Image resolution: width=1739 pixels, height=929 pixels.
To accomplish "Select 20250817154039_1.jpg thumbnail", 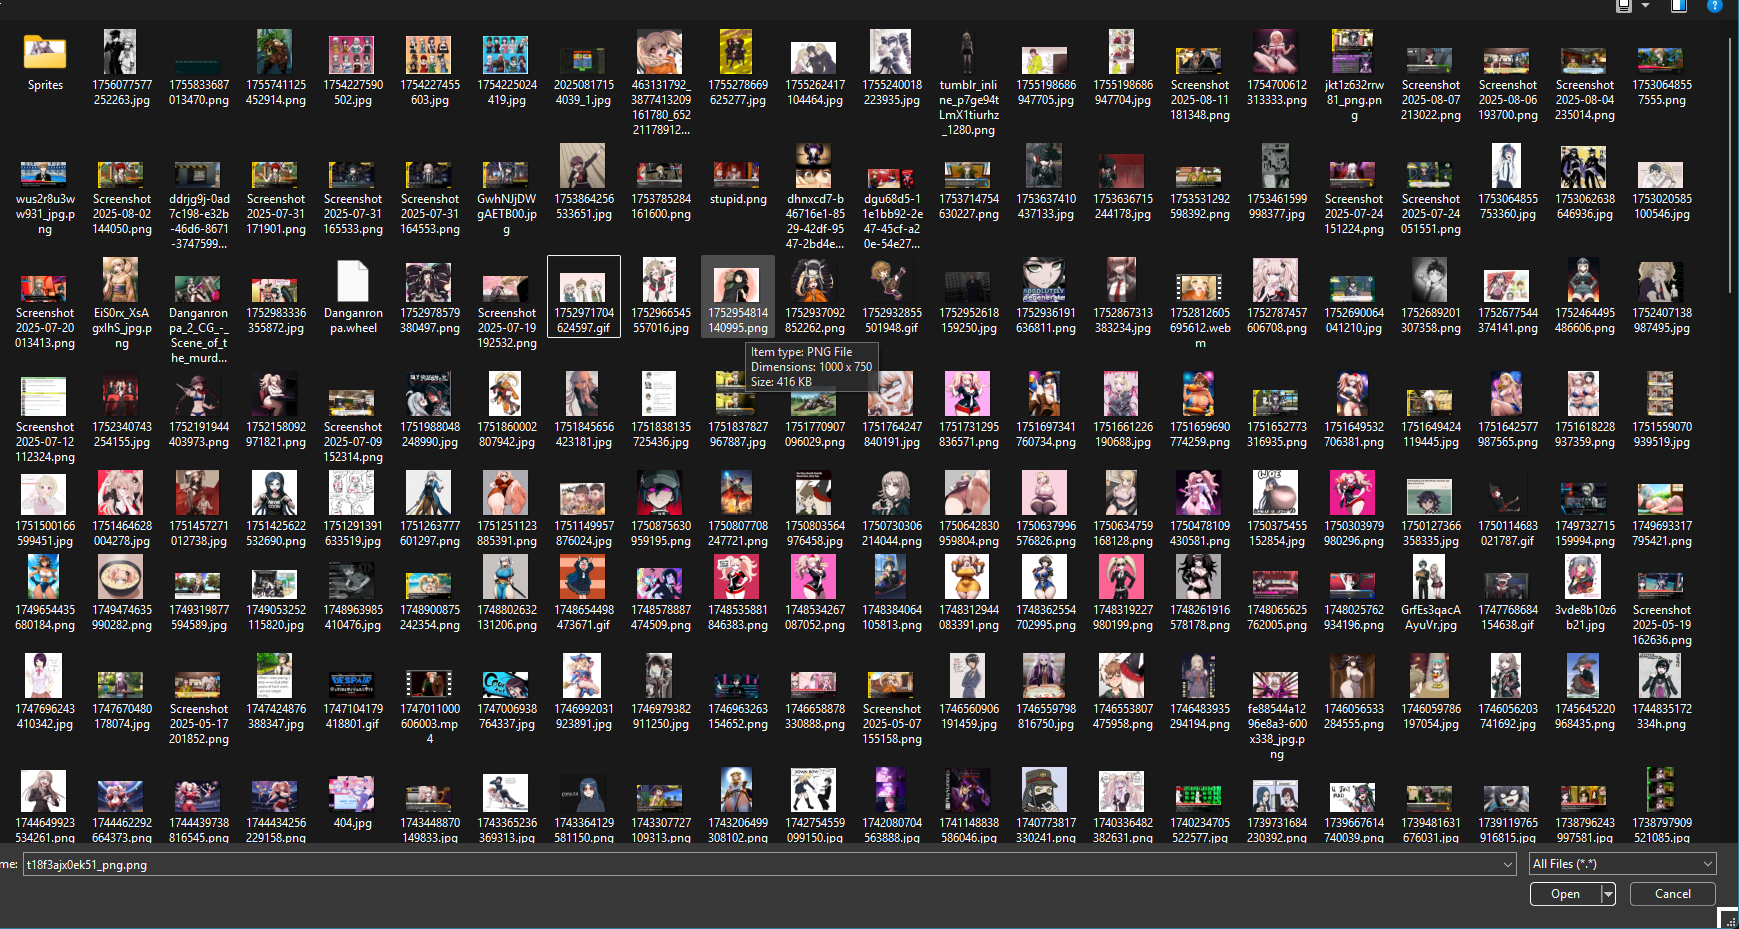I will (584, 60).
